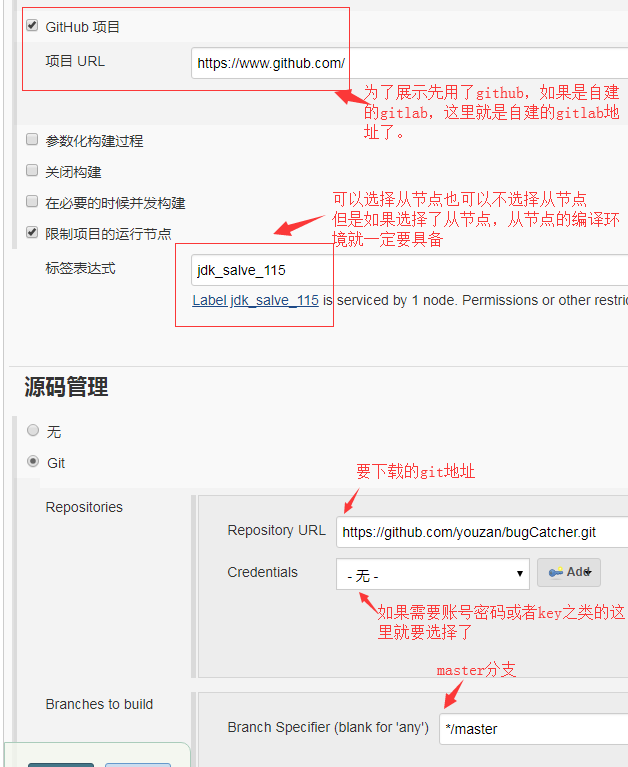
Task: Click the key icon on the Add button
Action: (554, 572)
